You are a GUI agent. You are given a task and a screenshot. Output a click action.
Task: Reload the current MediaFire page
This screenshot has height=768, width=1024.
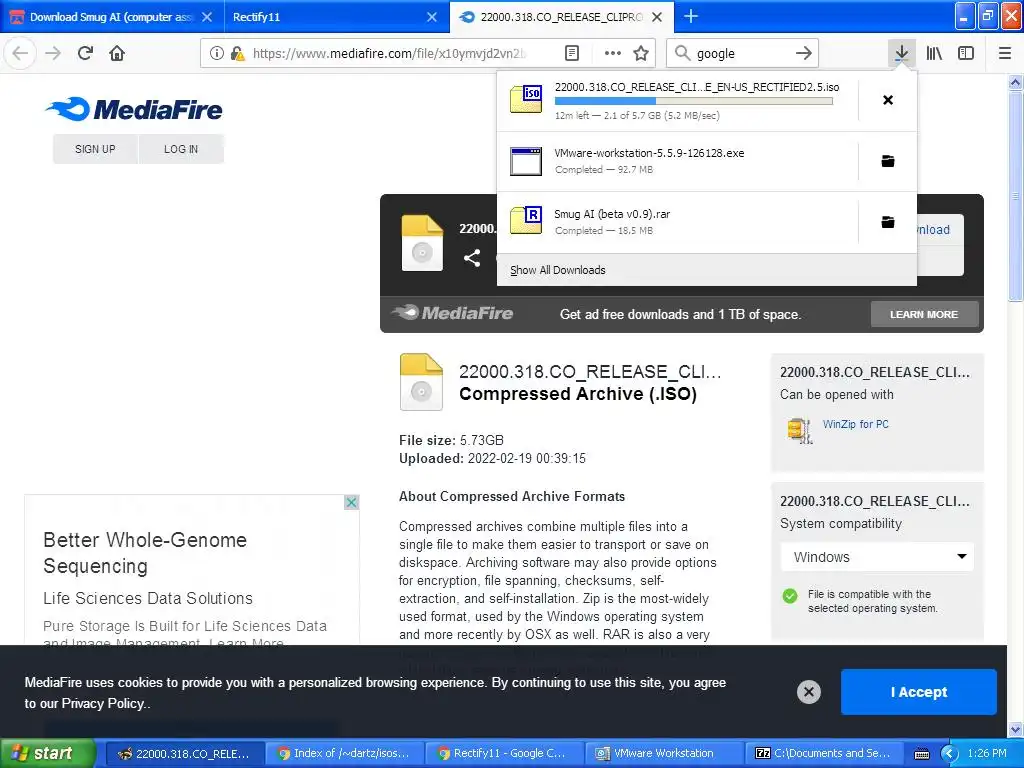(85, 53)
